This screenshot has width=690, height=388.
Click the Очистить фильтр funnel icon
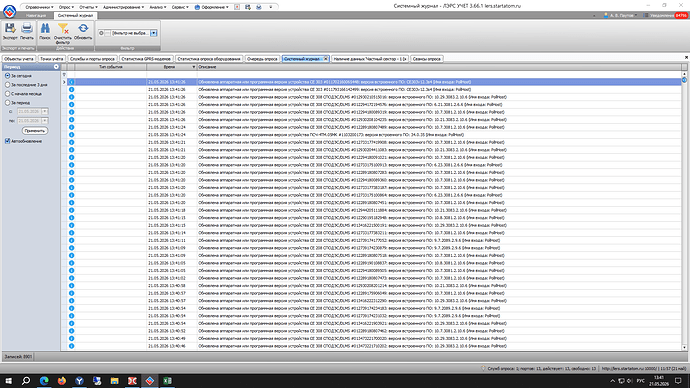[x=63, y=29]
